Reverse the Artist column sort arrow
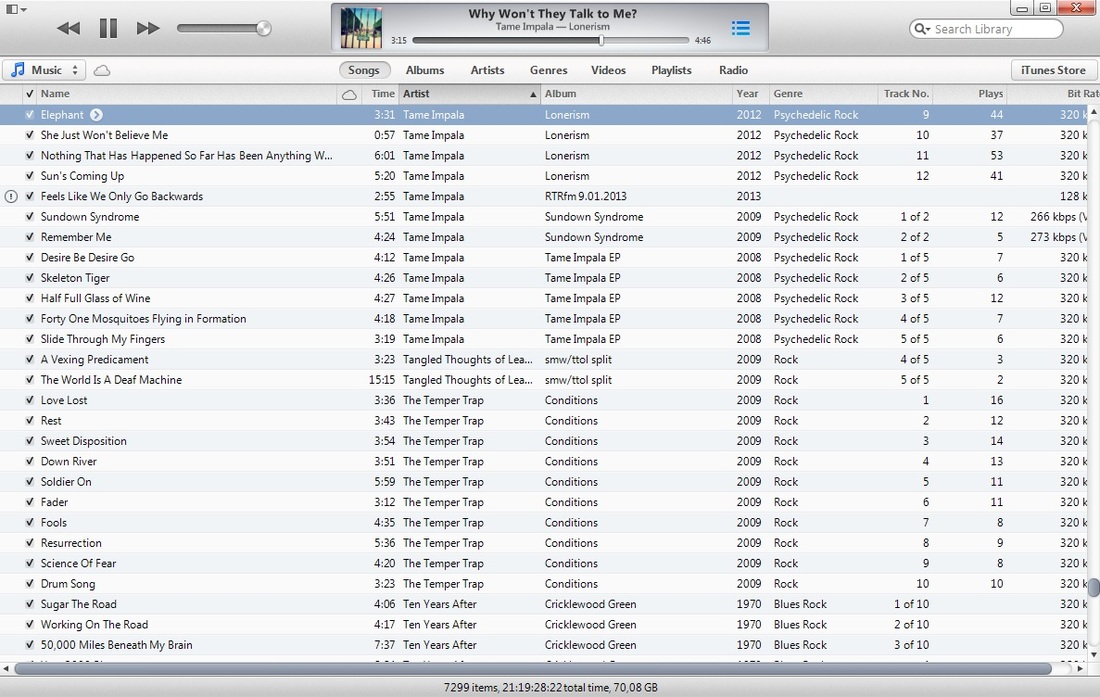 [533, 94]
